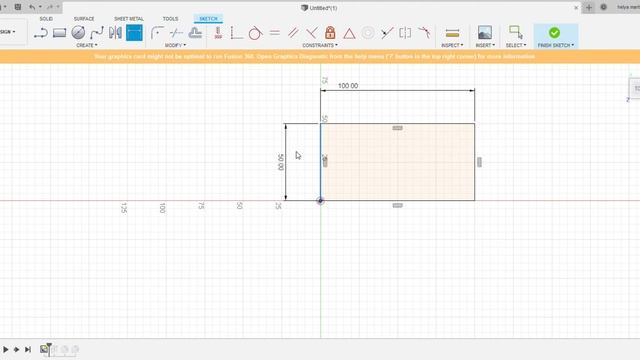
Task: Apply Collinear constraint
Action: 387,33
